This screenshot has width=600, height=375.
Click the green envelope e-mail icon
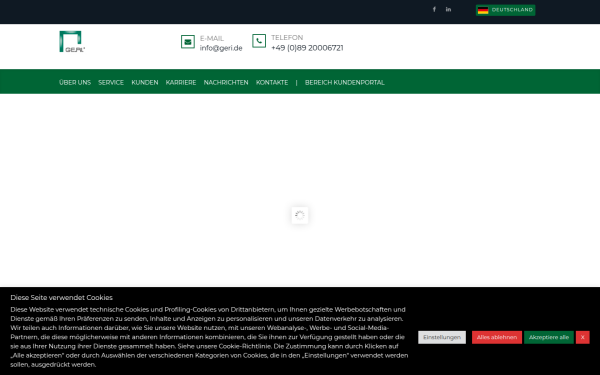click(188, 42)
